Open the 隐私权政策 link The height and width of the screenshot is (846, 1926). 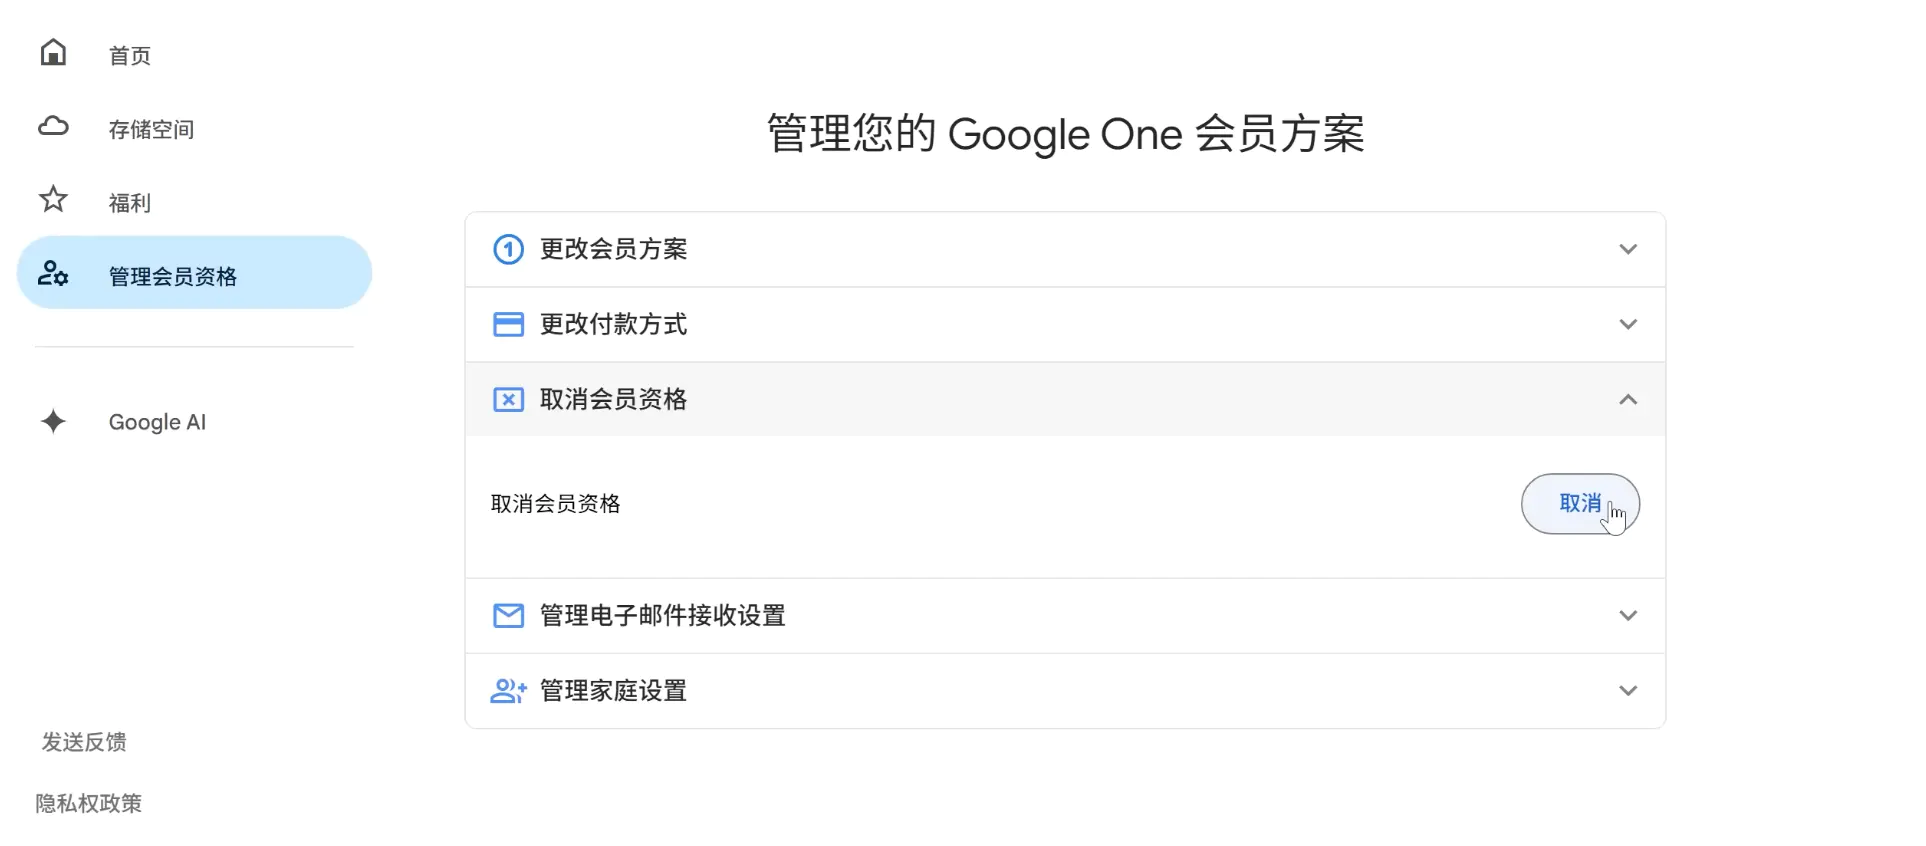(89, 803)
